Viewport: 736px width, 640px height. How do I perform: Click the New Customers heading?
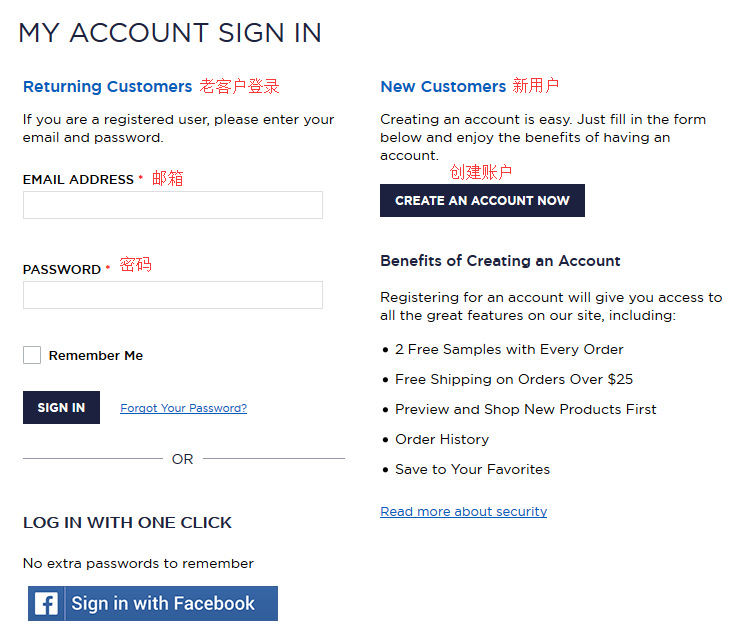click(443, 87)
